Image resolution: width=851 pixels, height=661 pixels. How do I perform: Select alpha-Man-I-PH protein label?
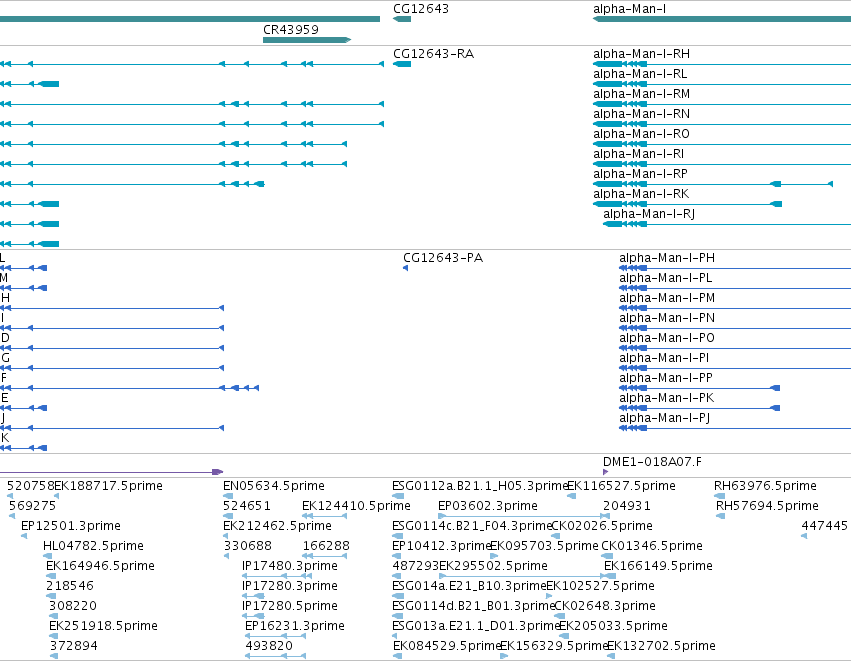[x=667, y=258]
